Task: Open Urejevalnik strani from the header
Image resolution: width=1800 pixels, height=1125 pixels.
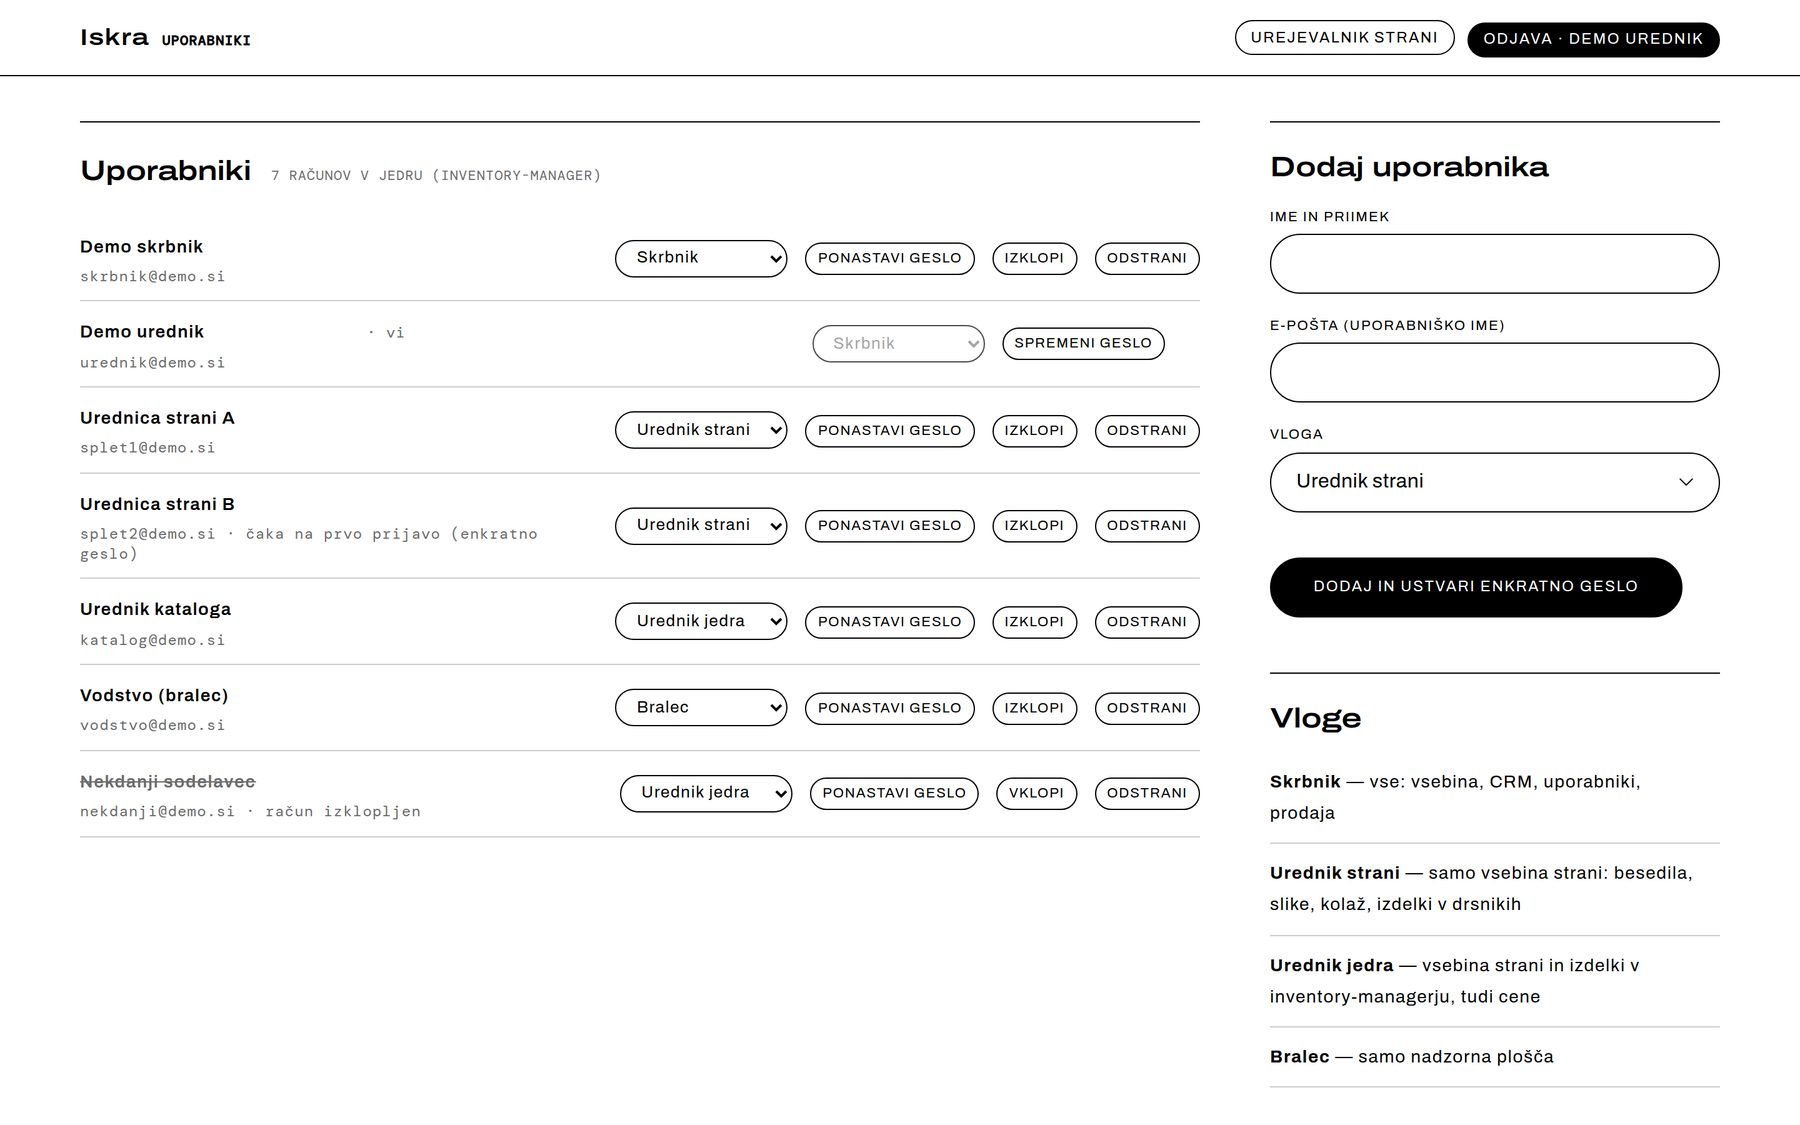Action: coord(1344,38)
